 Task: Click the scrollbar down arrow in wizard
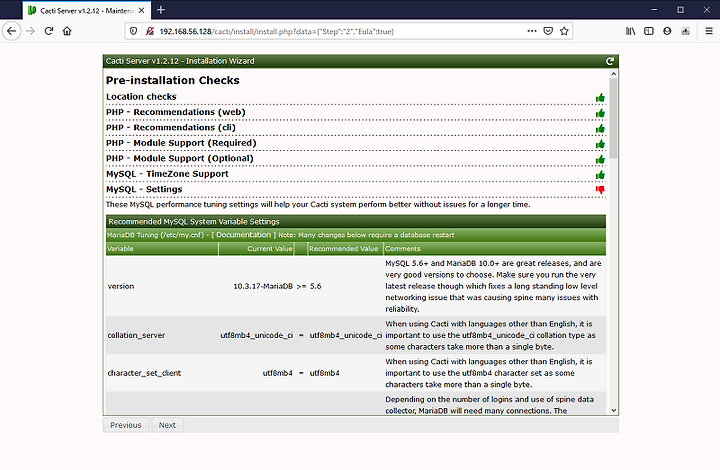[x=614, y=411]
